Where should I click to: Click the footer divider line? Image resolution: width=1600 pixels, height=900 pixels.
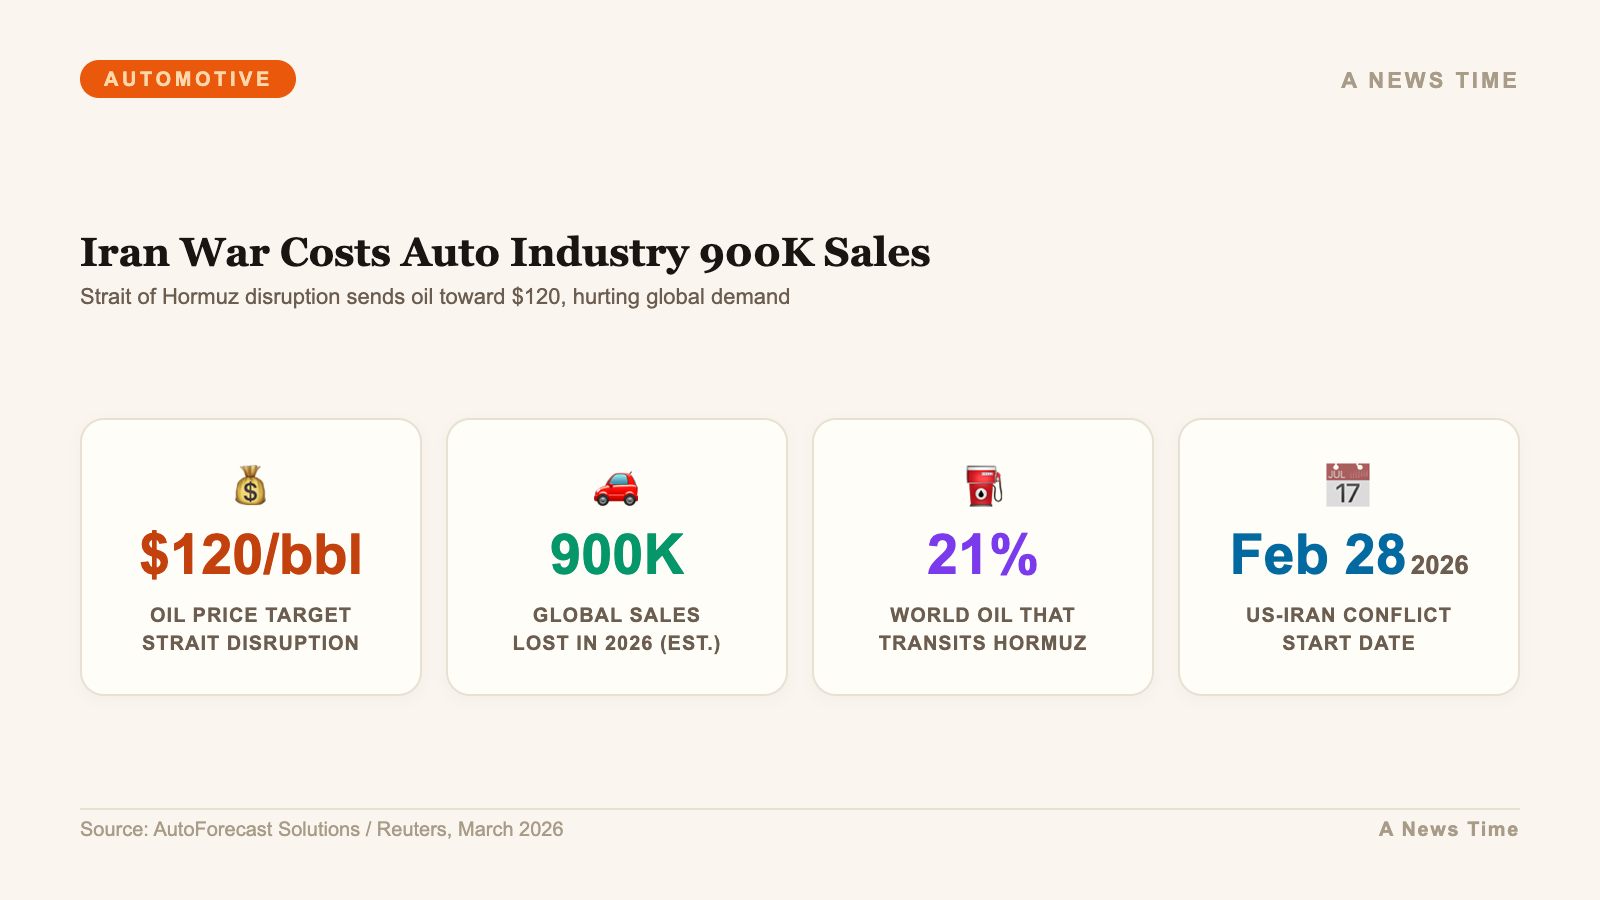click(800, 809)
